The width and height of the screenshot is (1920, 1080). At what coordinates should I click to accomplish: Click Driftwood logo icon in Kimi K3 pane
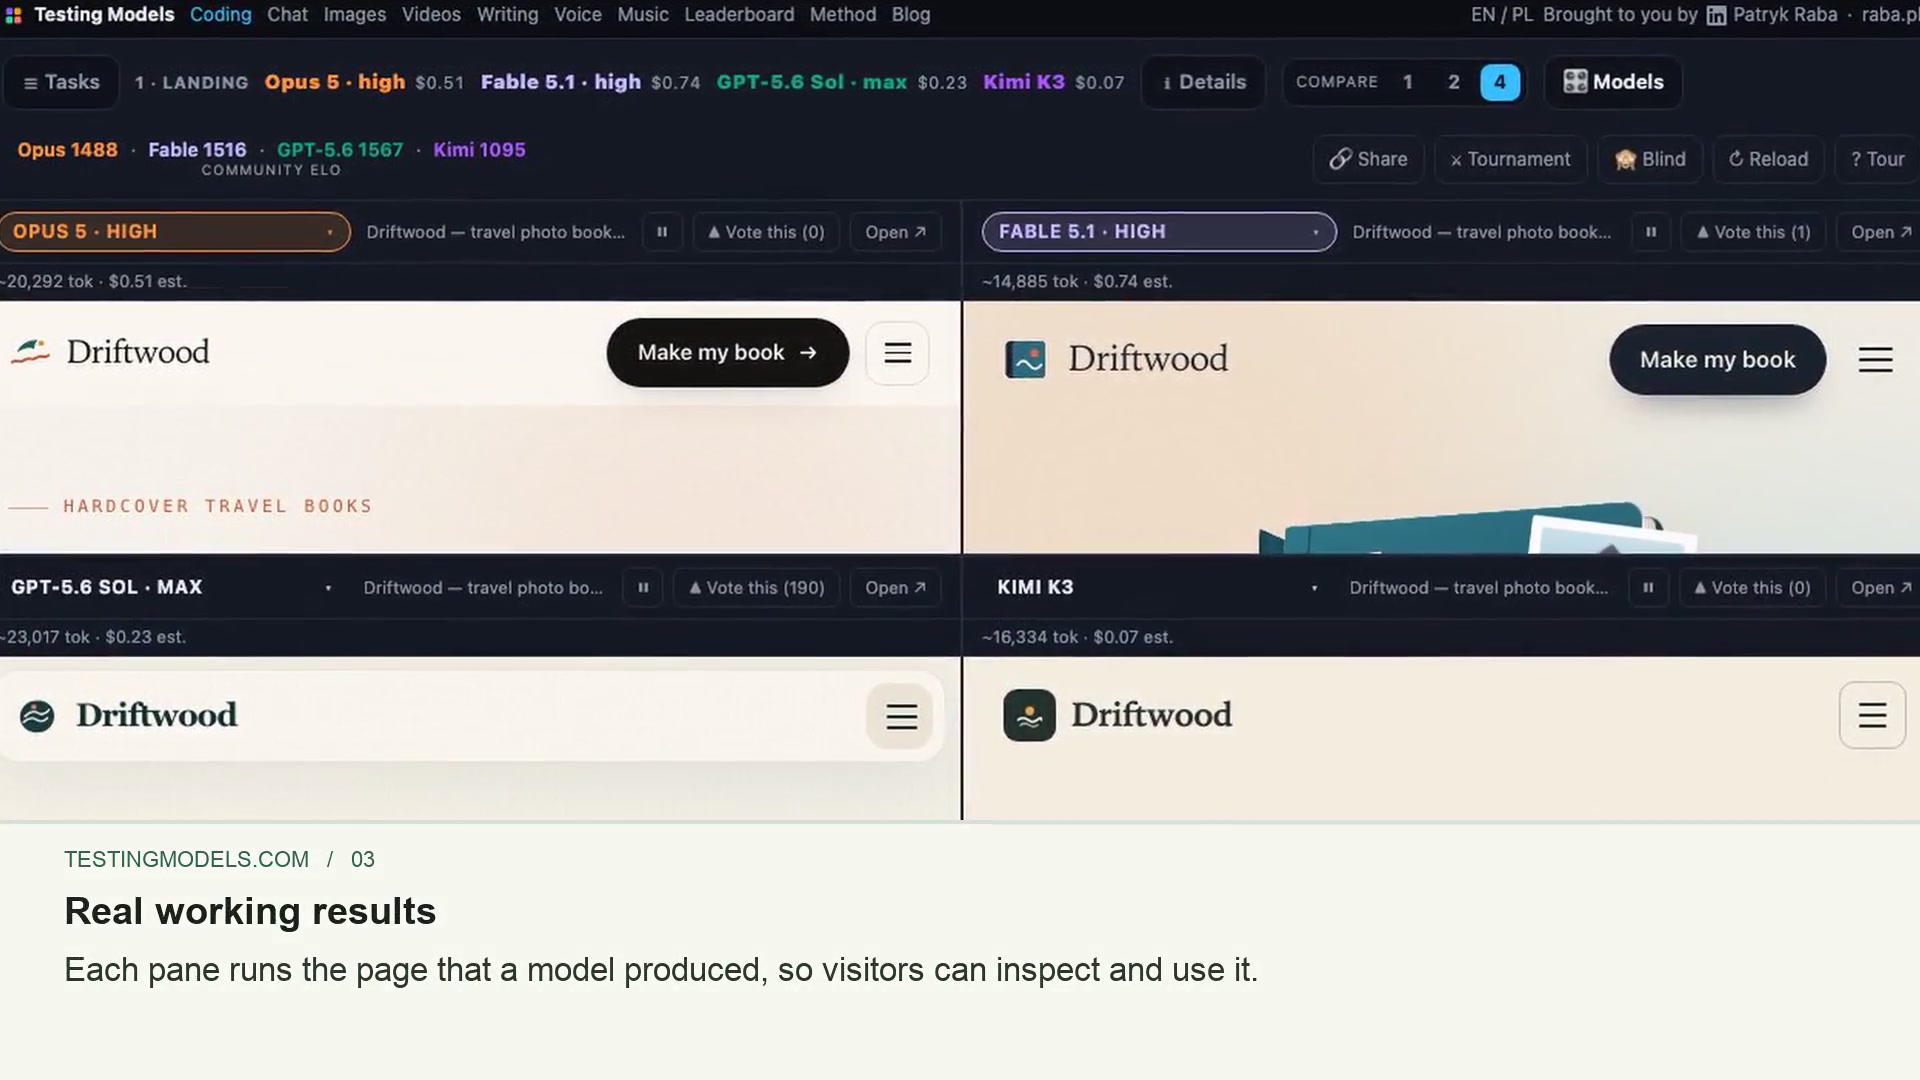pos(1029,716)
